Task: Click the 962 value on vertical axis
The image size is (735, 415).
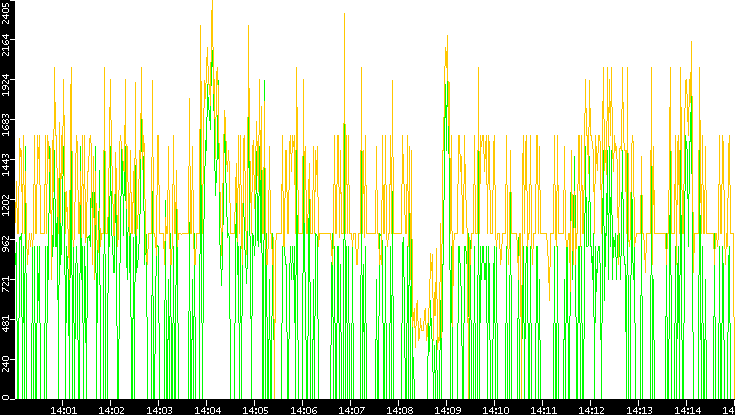Action: point(6,244)
